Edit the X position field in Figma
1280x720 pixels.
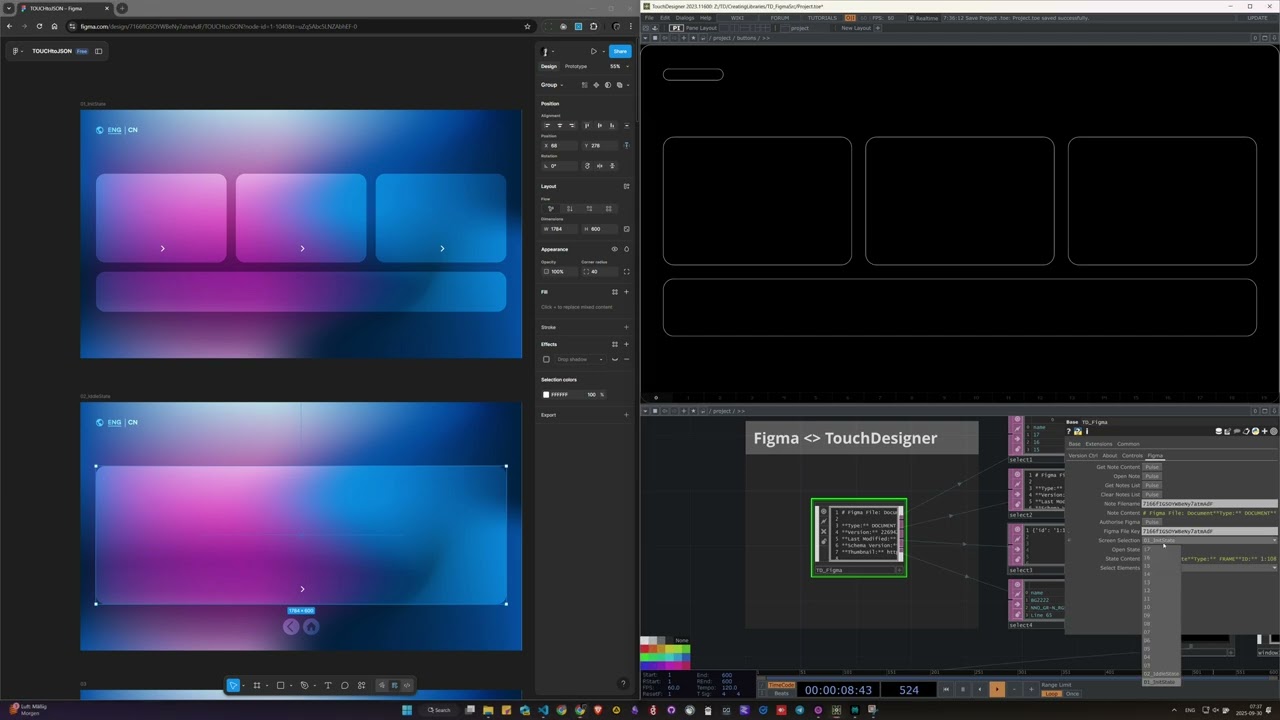point(559,145)
